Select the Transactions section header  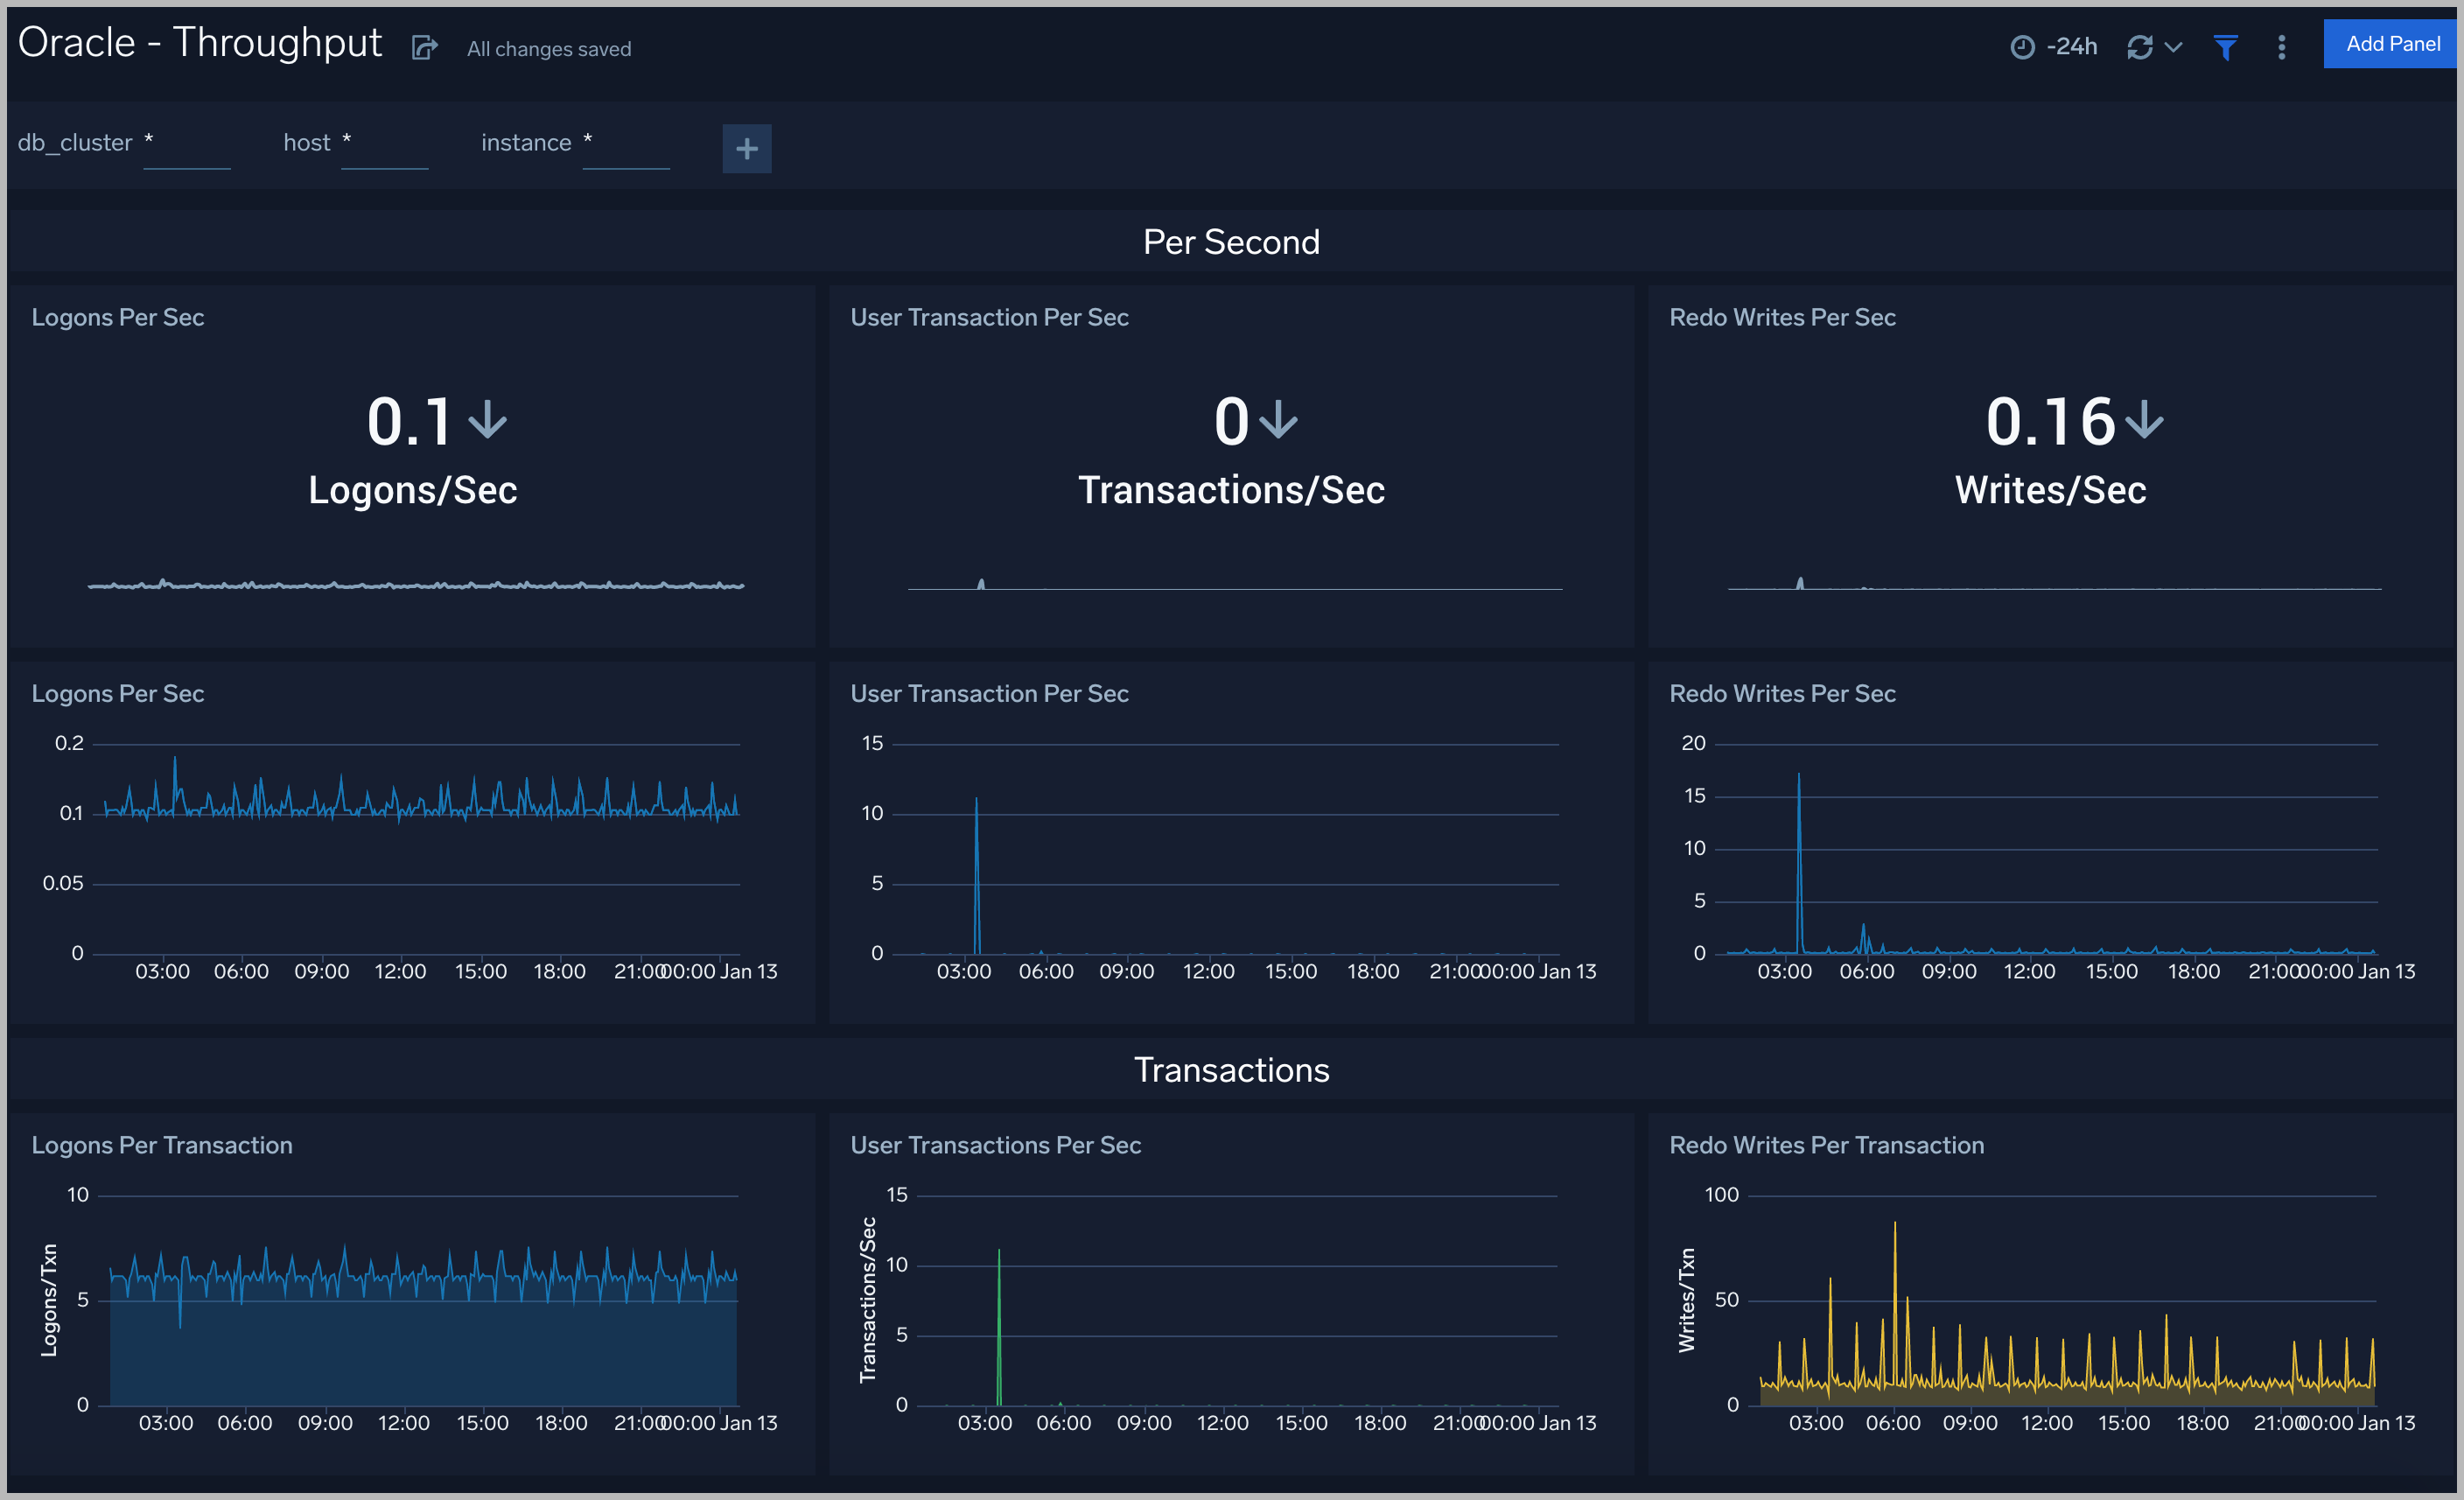pyautogui.click(x=1231, y=1069)
